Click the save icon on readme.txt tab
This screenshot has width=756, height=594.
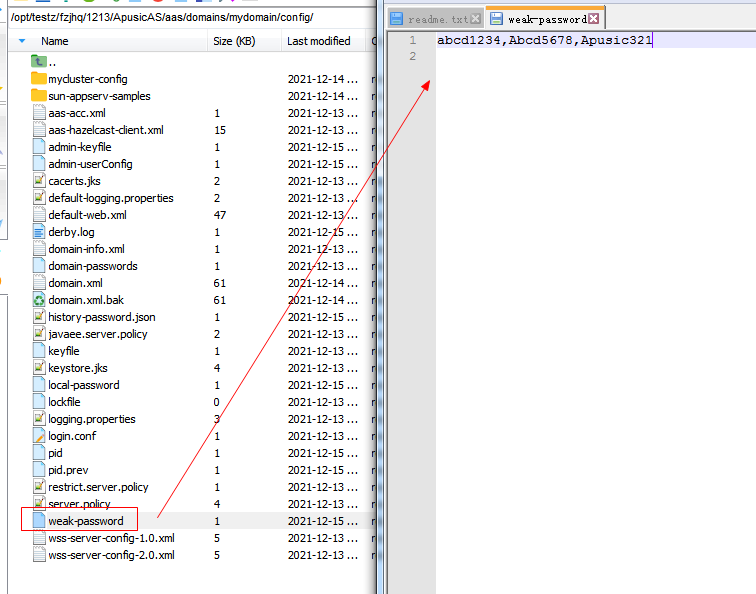point(397,19)
